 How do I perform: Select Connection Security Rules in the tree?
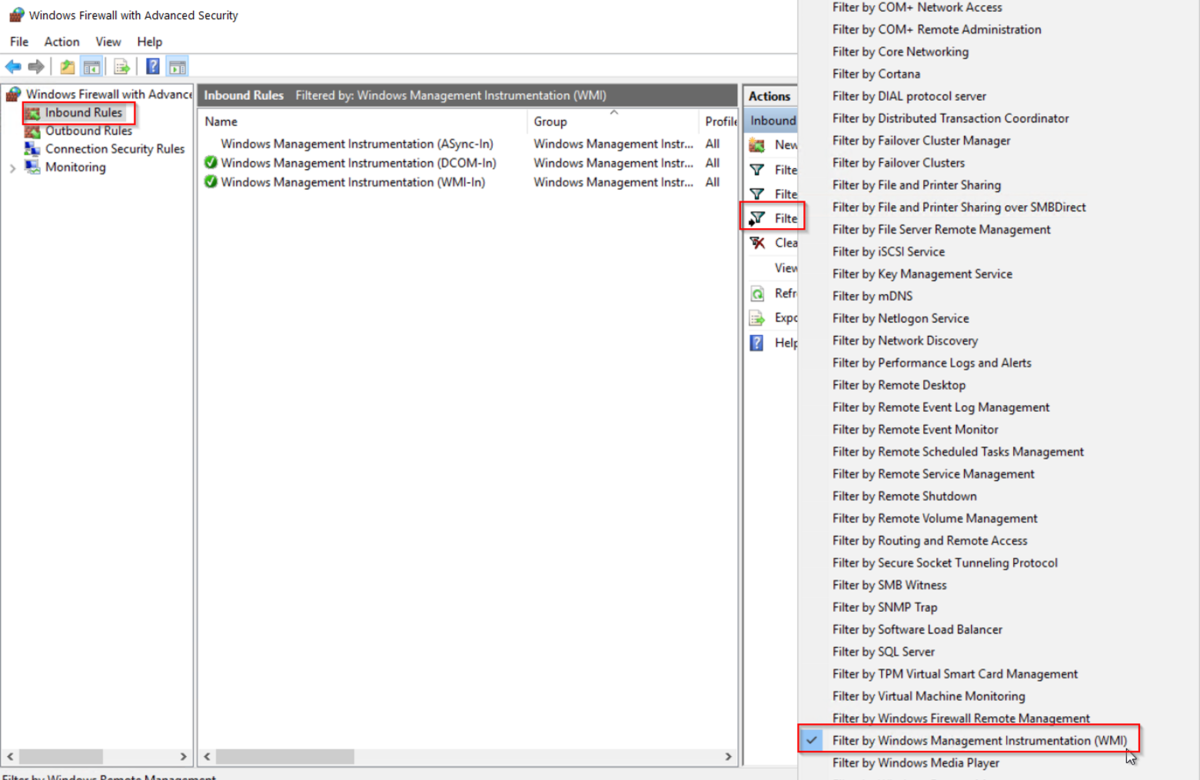[x=115, y=149]
